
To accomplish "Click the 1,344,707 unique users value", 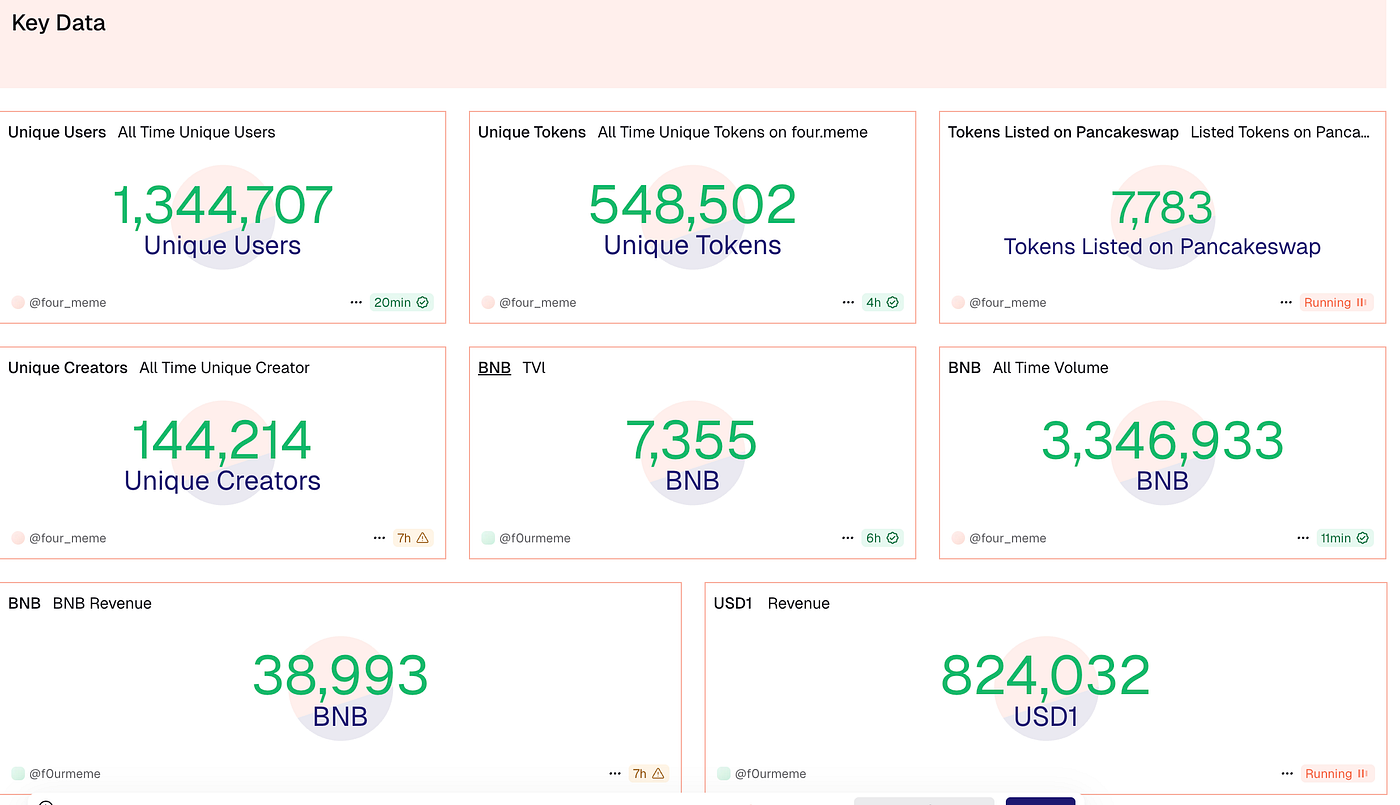I will 222,206.
